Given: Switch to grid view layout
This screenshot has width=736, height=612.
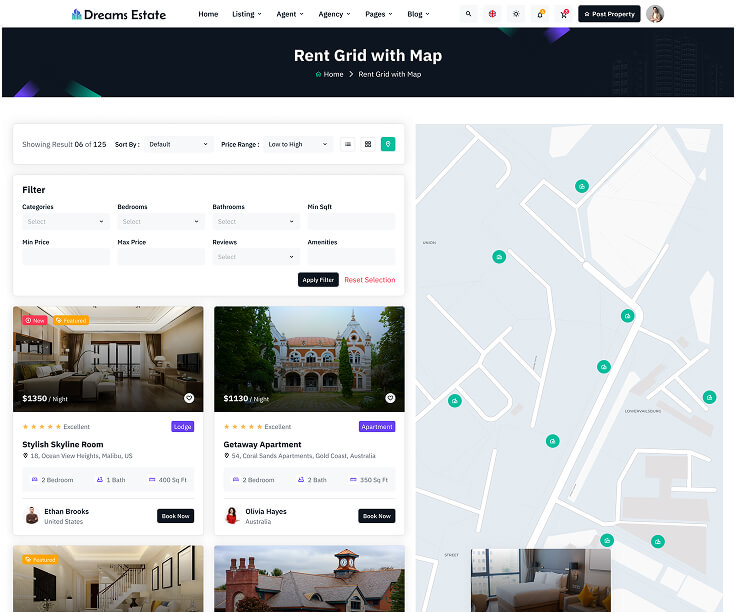Looking at the screenshot, I should point(368,144).
